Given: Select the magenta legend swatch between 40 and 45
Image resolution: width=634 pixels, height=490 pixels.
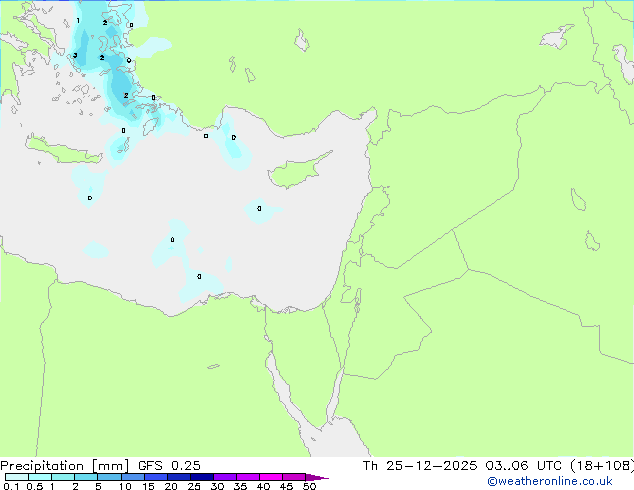Looking at the screenshot, I should pos(271,477).
